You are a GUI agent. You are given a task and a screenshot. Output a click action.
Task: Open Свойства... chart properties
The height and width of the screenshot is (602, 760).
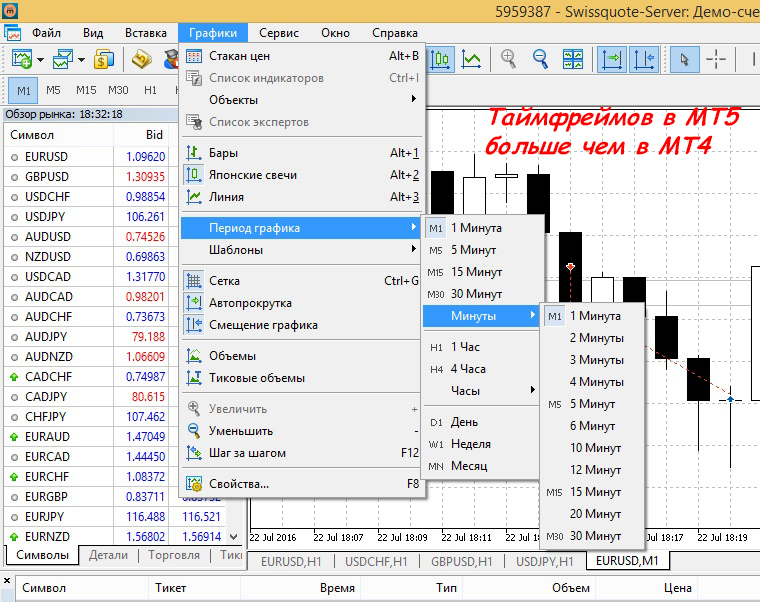[301, 484]
